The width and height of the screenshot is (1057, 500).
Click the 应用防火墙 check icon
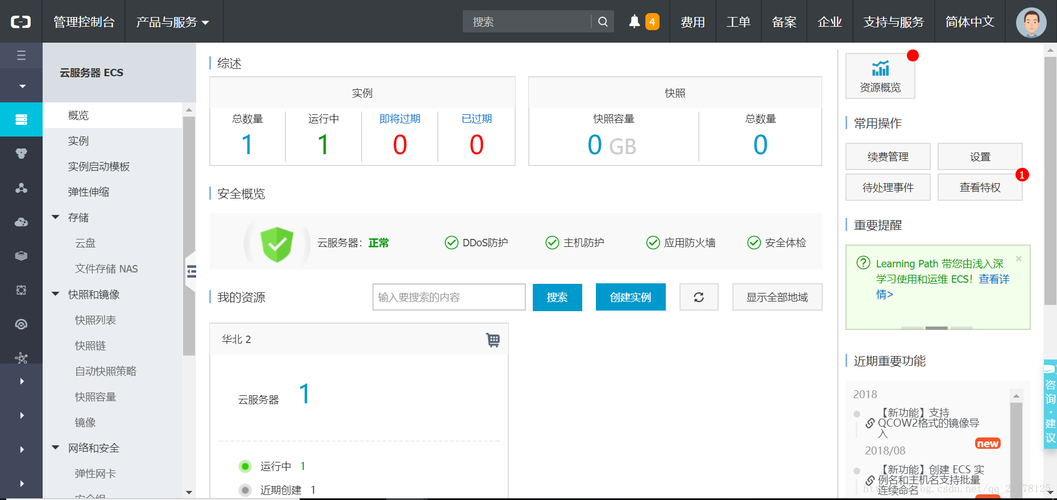(653, 243)
